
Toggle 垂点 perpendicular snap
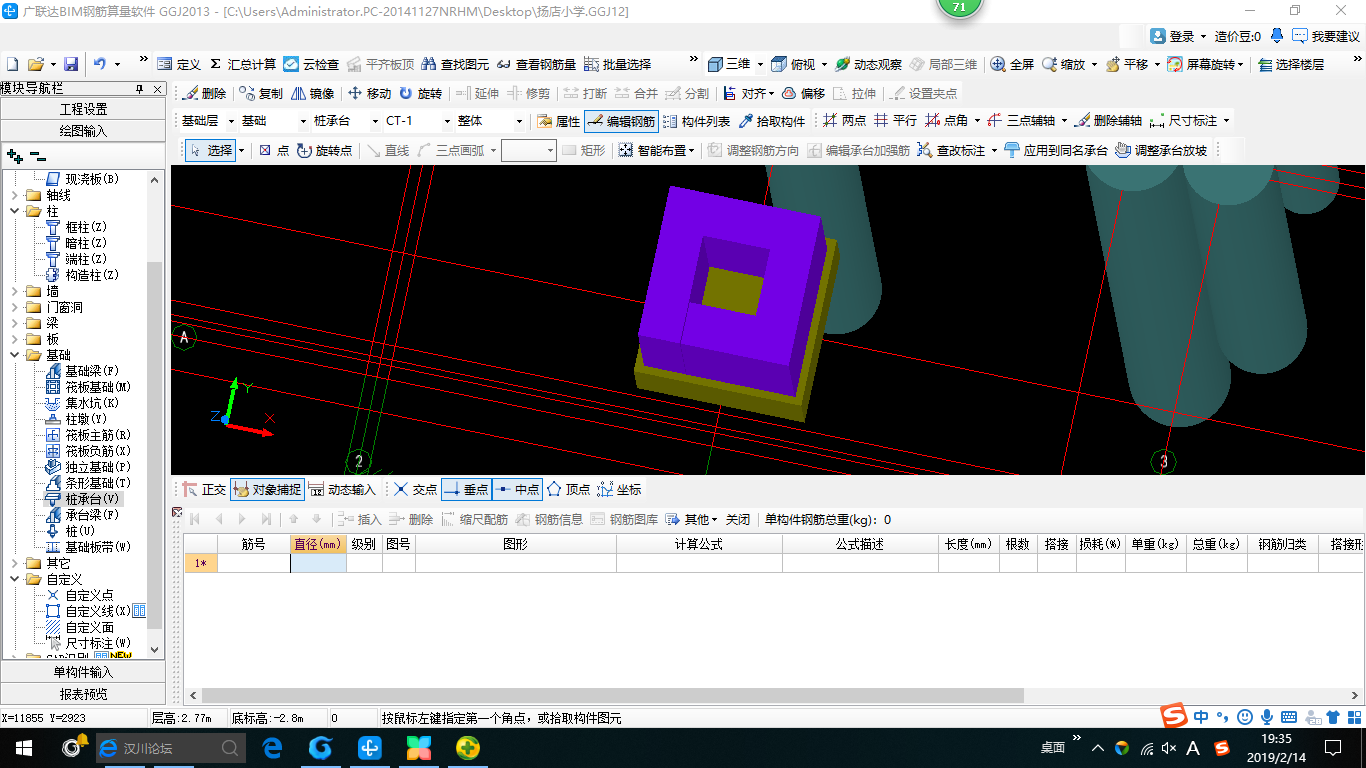click(x=466, y=489)
